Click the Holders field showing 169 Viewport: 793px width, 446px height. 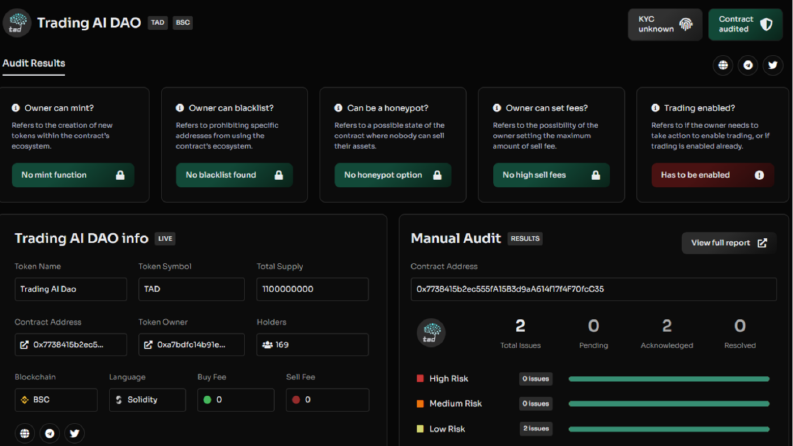point(313,344)
